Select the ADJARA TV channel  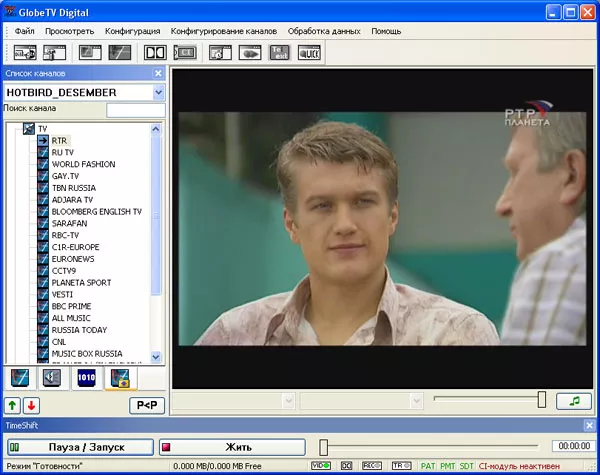coord(72,200)
